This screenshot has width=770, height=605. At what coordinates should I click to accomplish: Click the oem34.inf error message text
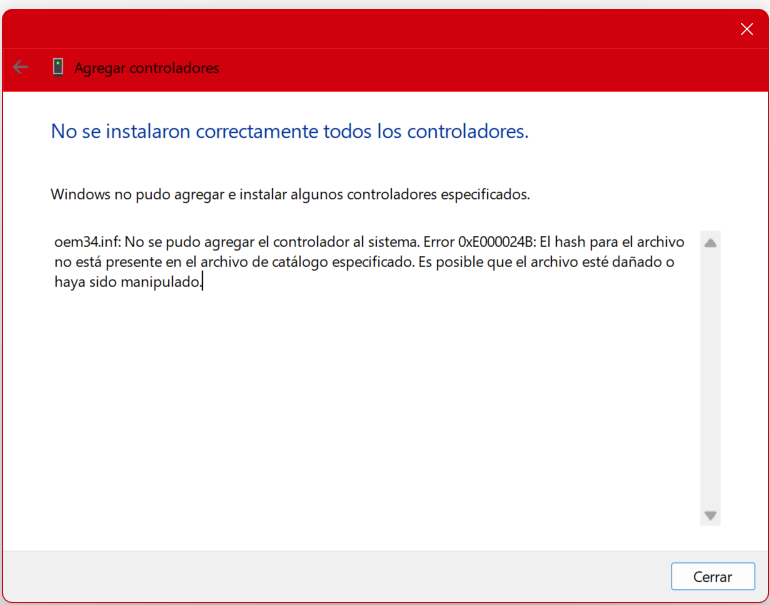click(369, 262)
